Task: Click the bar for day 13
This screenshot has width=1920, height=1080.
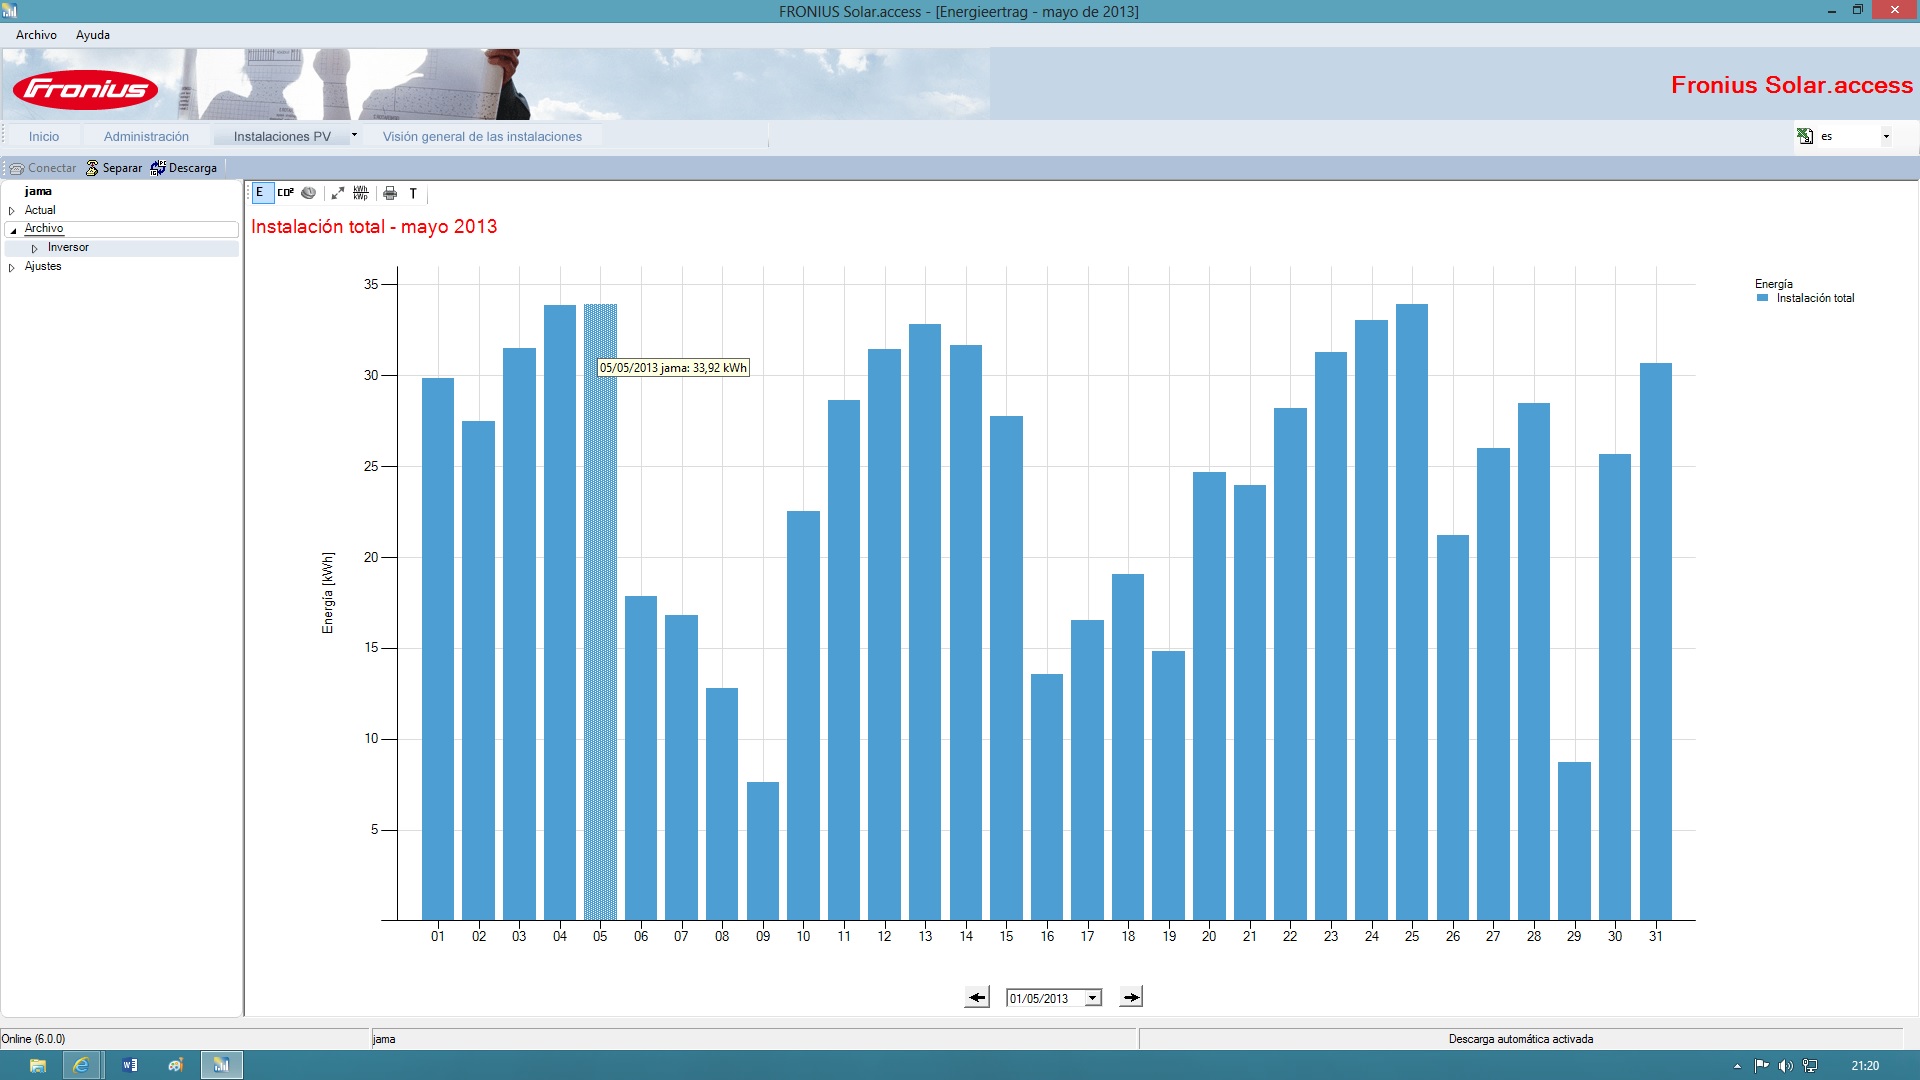Action: (925, 622)
